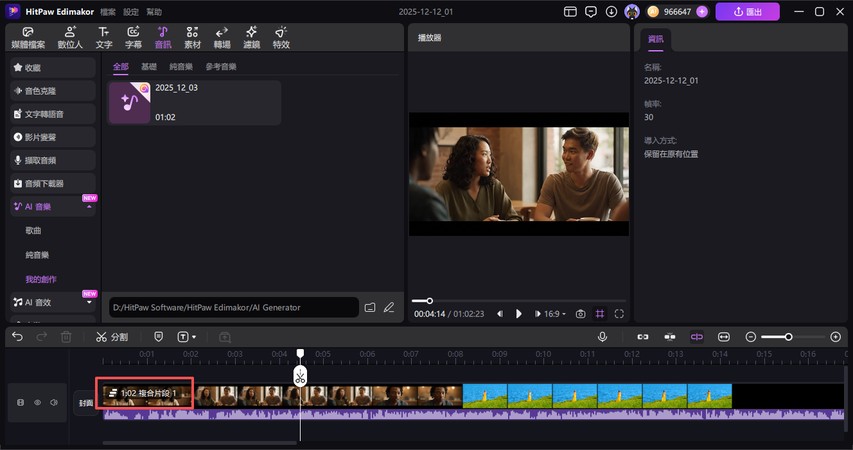Mute the track with speaker icon
This screenshot has height=450, width=853.
(54, 403)
